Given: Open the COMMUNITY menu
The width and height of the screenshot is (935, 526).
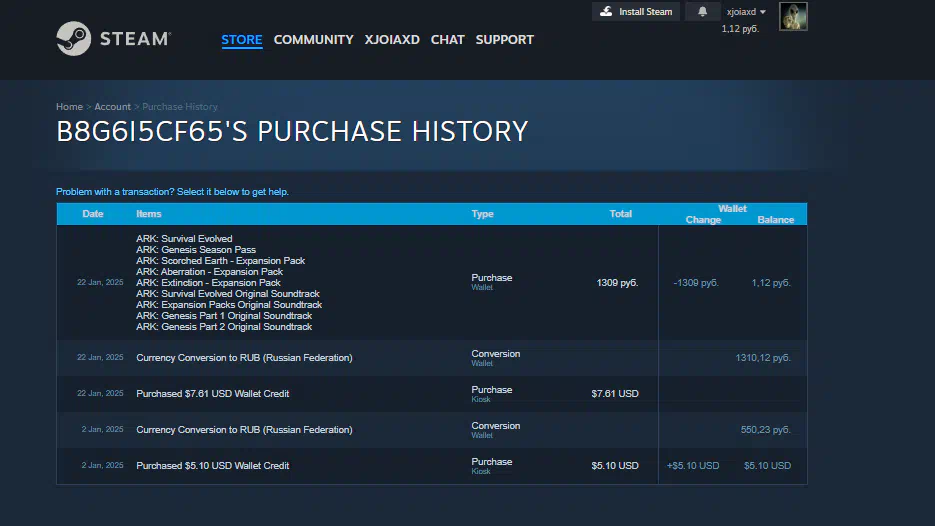Looking at the screenshot, I should point(314,39).
